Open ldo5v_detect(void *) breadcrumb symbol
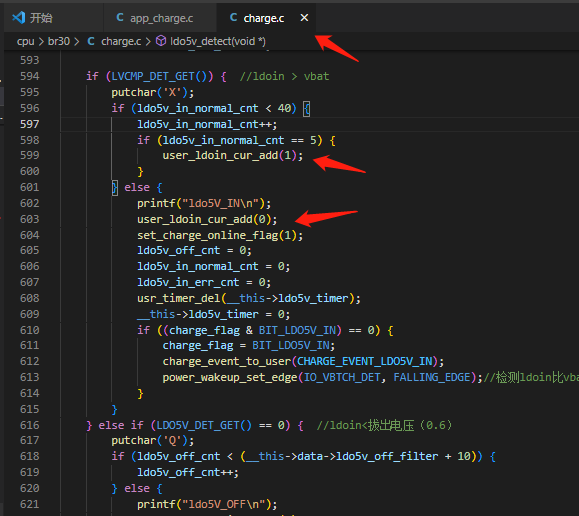The image size is (579, 516). click(218, 41)
